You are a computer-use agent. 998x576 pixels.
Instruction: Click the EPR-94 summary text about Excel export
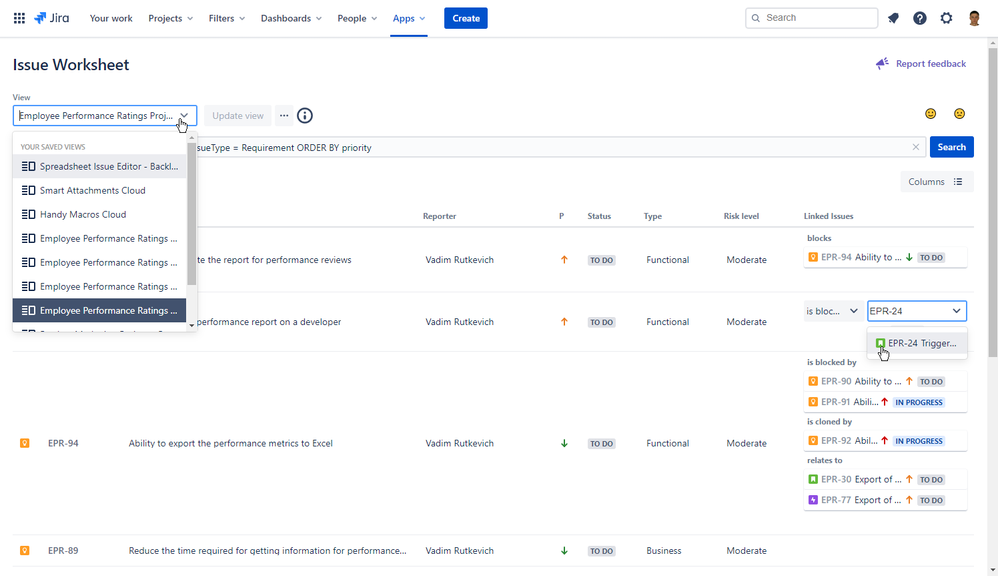coord(230,443)
